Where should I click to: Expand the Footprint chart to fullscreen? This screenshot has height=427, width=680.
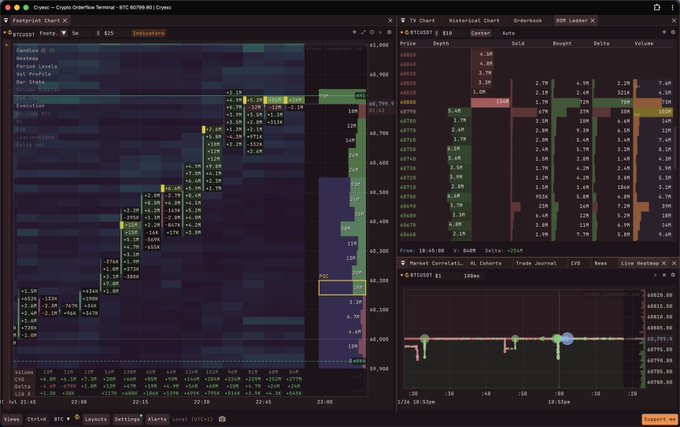[363, 32]
